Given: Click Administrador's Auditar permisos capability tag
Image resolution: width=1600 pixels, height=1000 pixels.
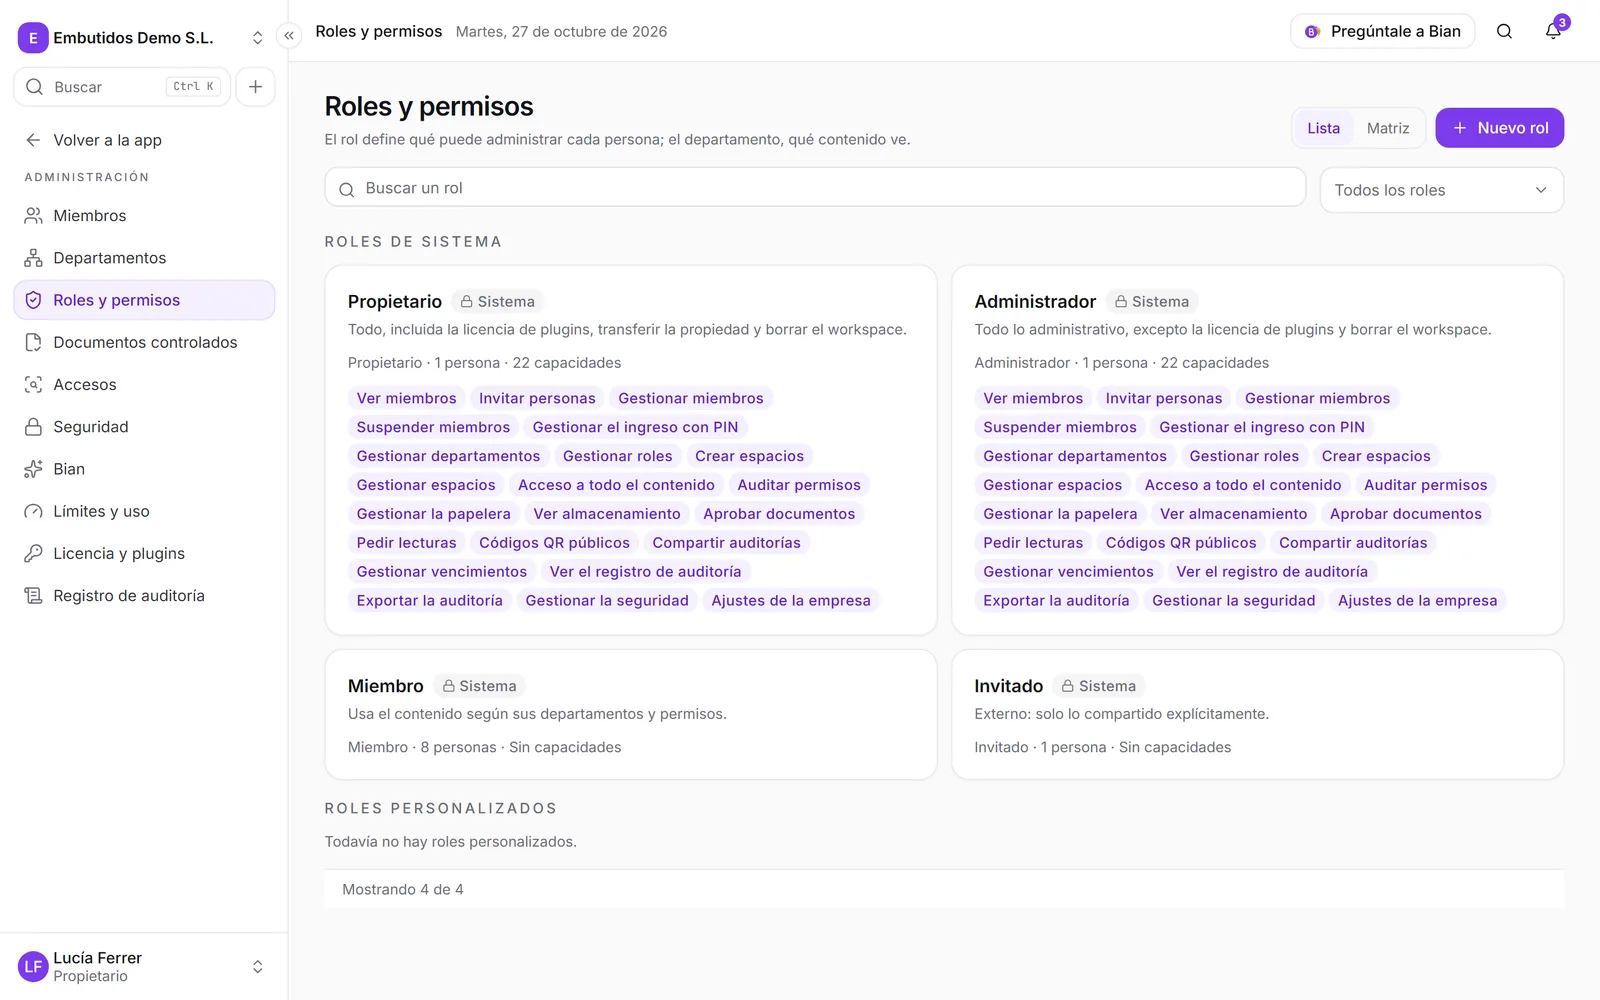Looking at the screenshot, I should pos(1425,485).
